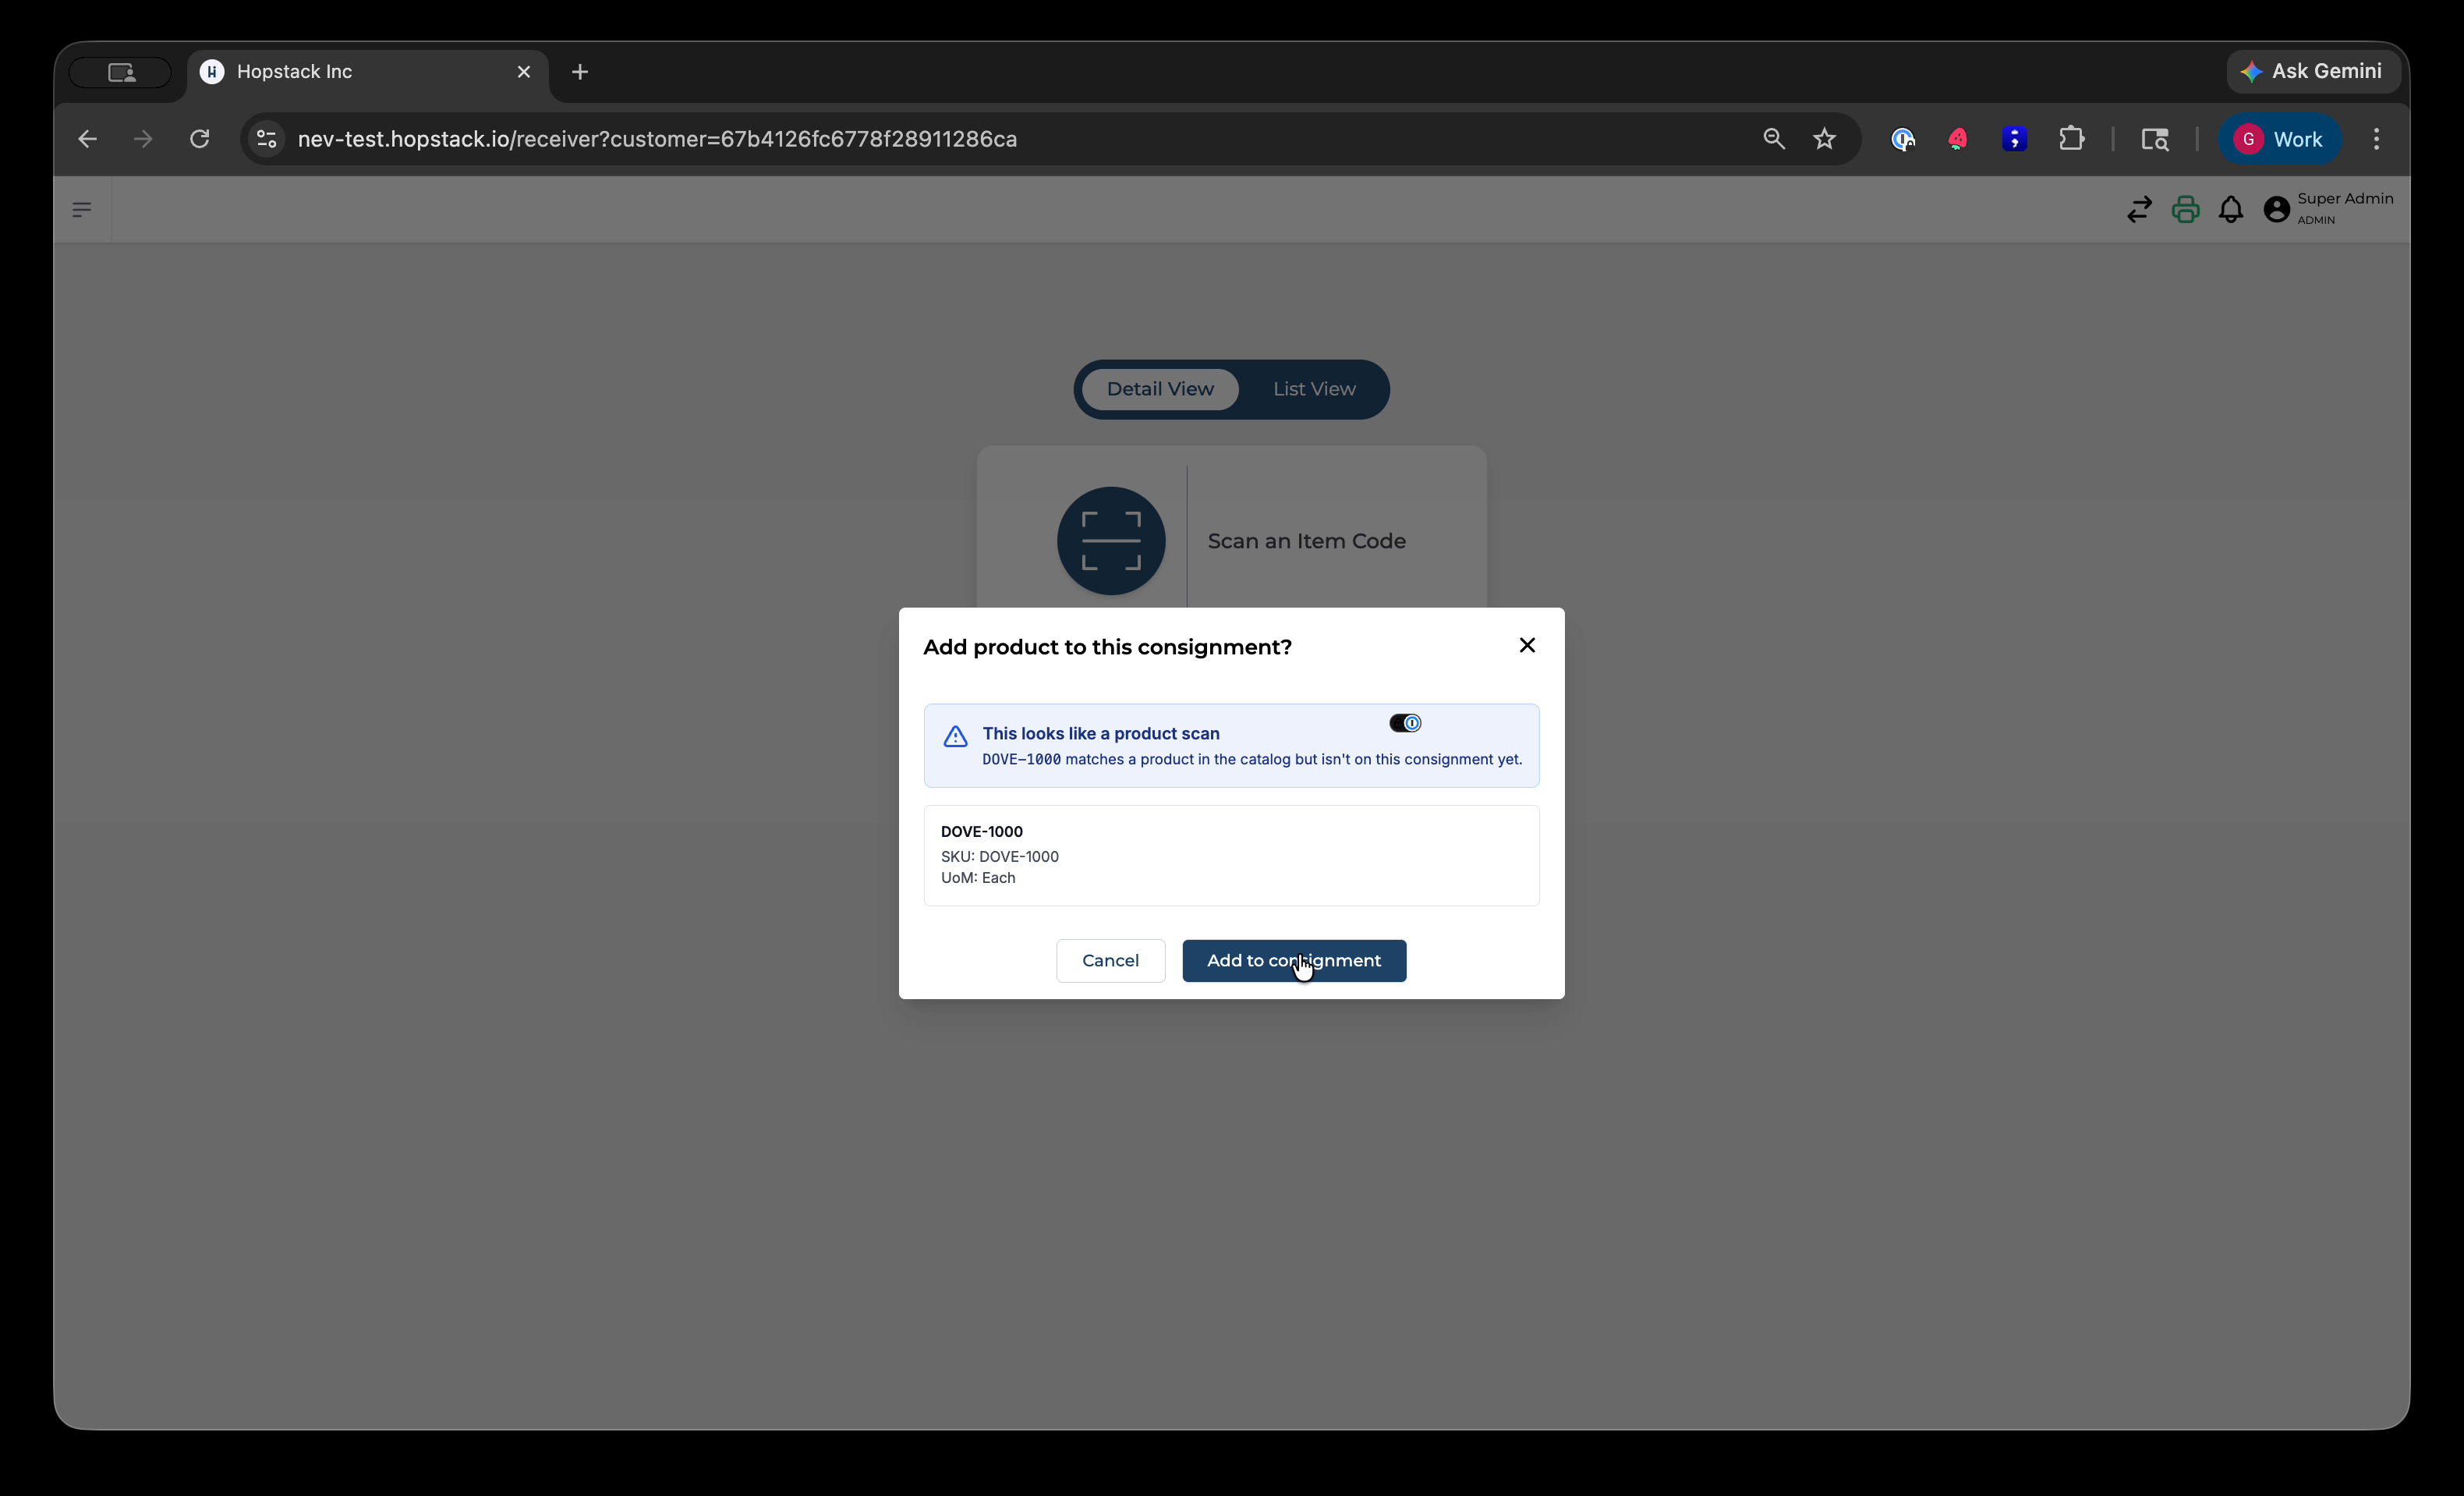The width and height of the screenshot is (2464, 1496).
Task: Toggle the switch in product scan banner
Action: click(1405, 723)
